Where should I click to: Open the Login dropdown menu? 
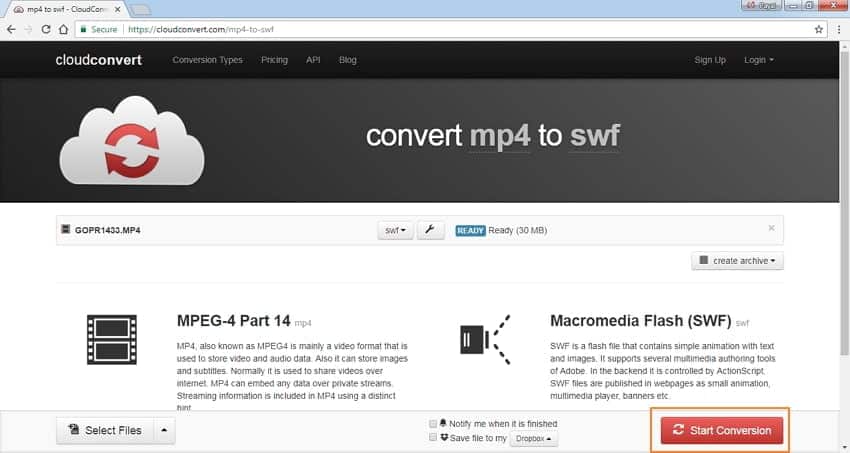pos(758,60)
